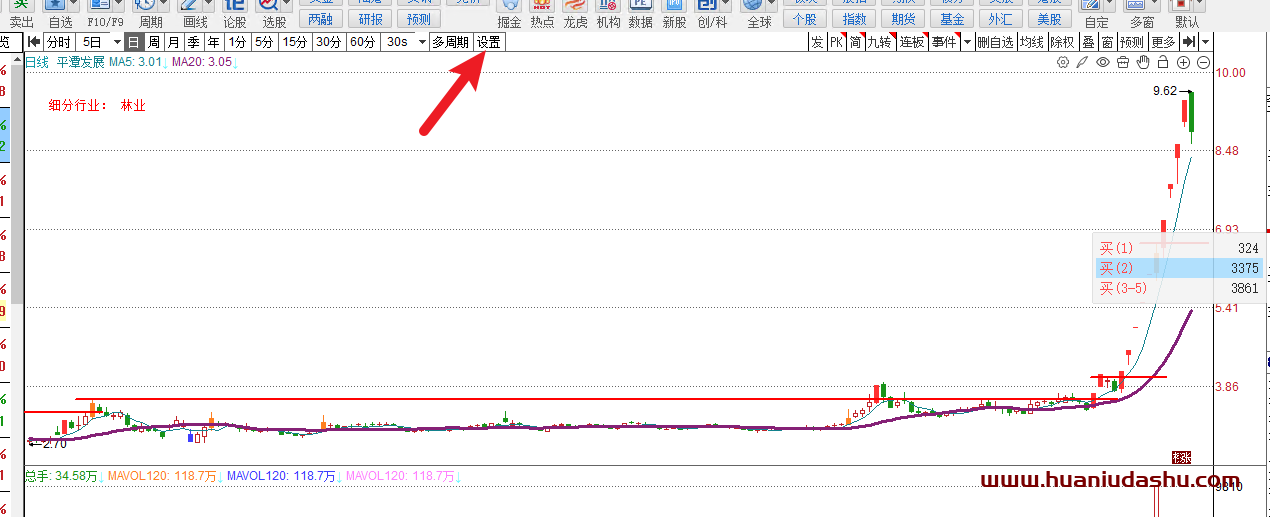Click the chart settings gear icon

click(x=1062, y=62)
